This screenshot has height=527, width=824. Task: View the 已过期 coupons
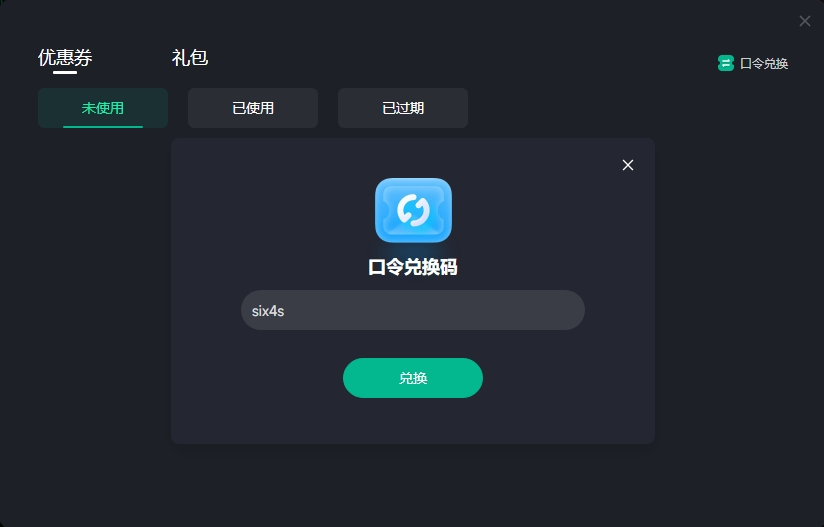(403, 108)
